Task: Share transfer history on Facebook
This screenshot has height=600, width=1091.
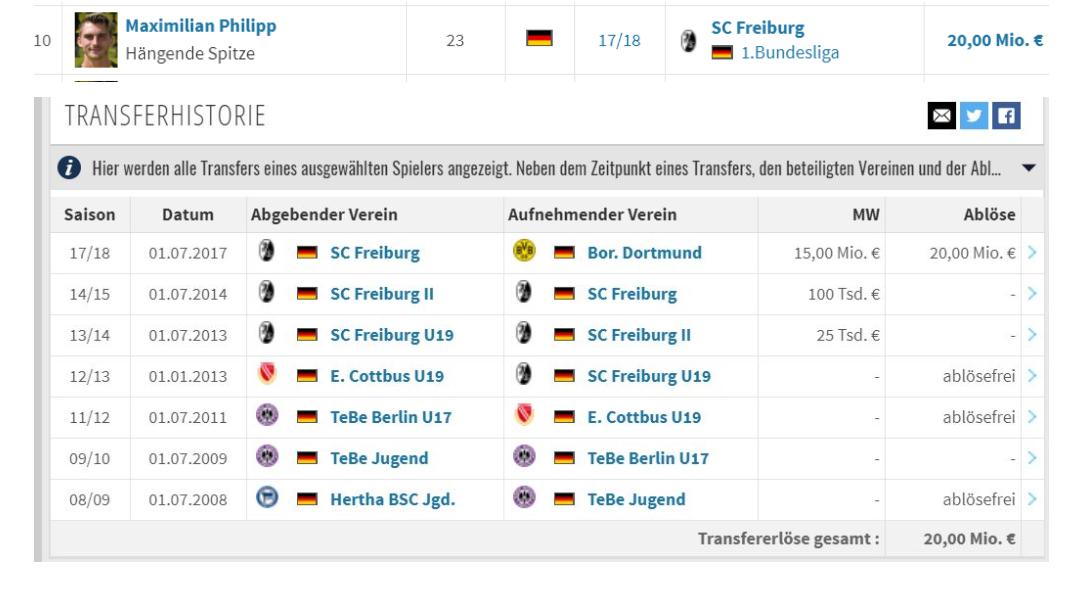Action: coord(1006,116)
